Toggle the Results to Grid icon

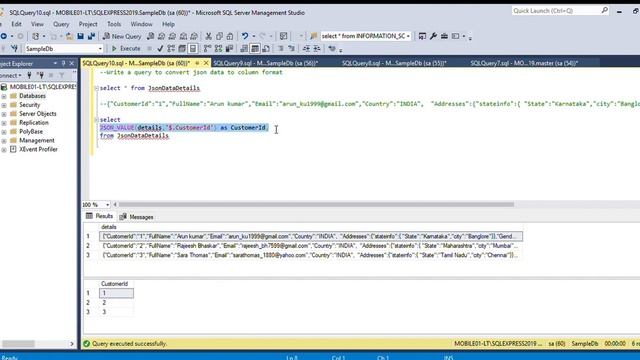coord(255,49)
